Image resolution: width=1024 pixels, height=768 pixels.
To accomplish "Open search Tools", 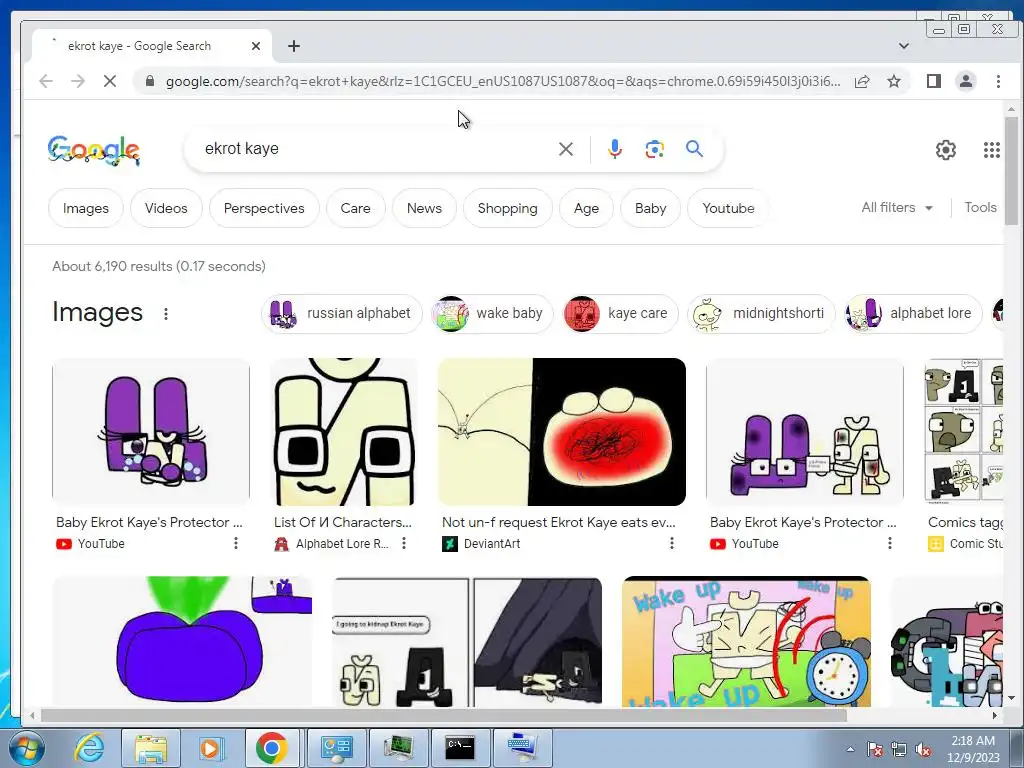I will tap(980, 208).
